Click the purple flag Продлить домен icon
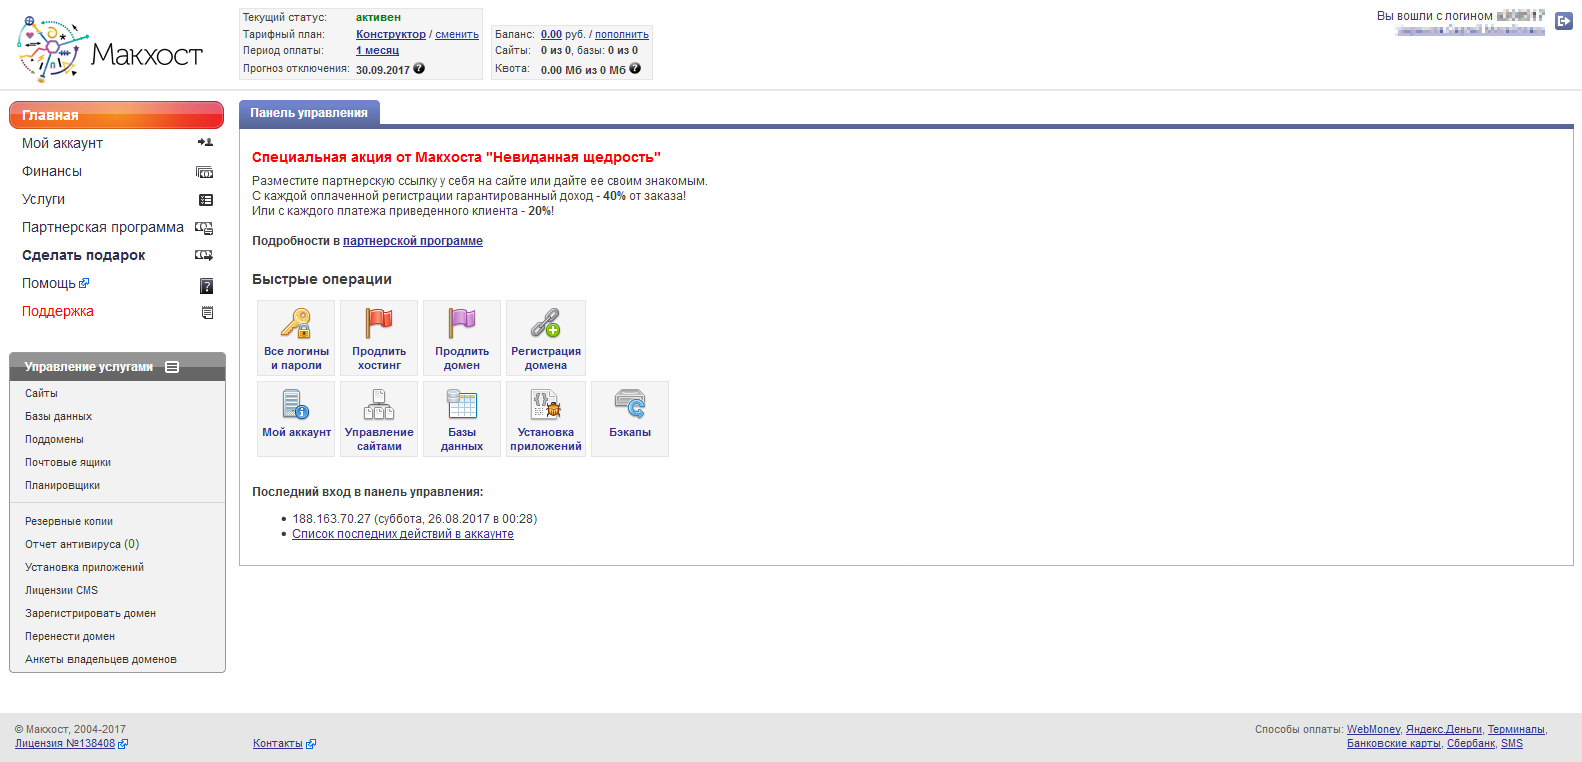 pos(462,323)
